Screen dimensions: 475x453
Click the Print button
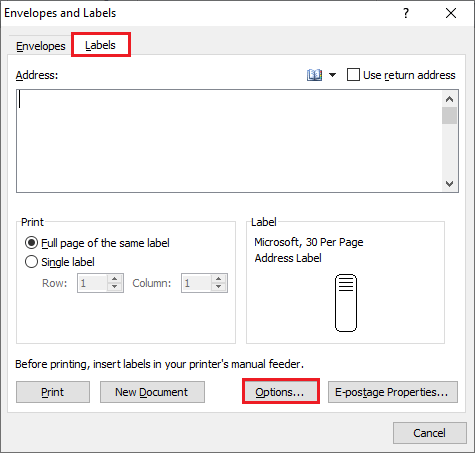[53, 392]
